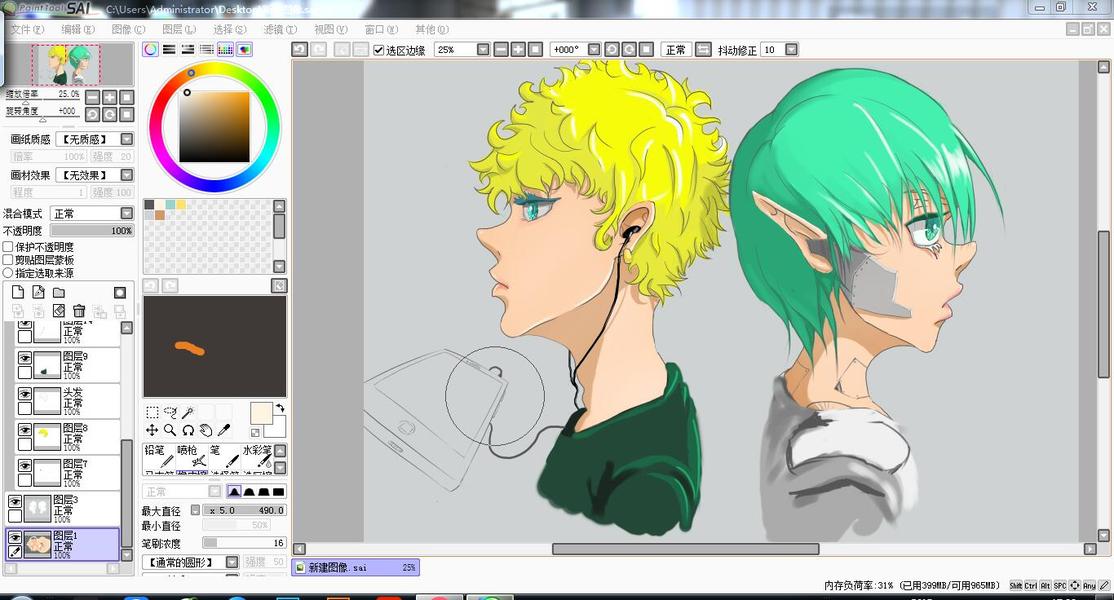Select the rotate view tool
This screenshot has width=1114, height=600.
click(x=188, y=430)
